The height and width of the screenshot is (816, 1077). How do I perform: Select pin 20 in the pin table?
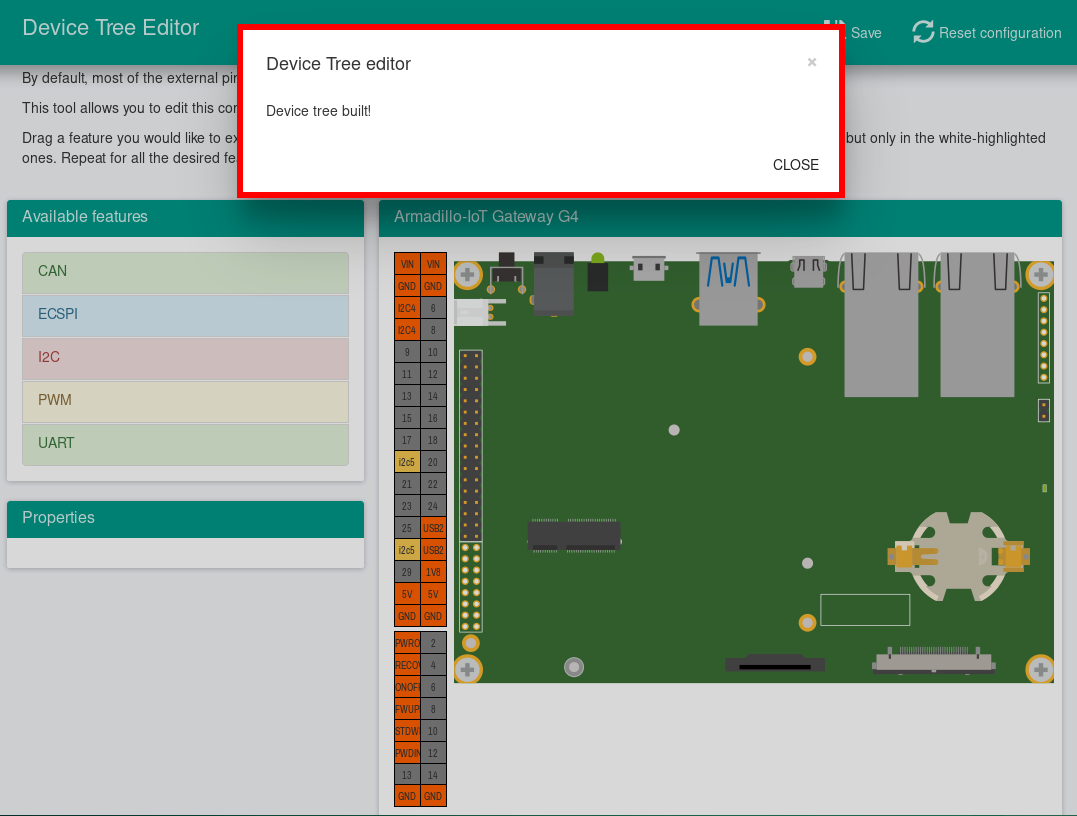[x=433, y=462]
